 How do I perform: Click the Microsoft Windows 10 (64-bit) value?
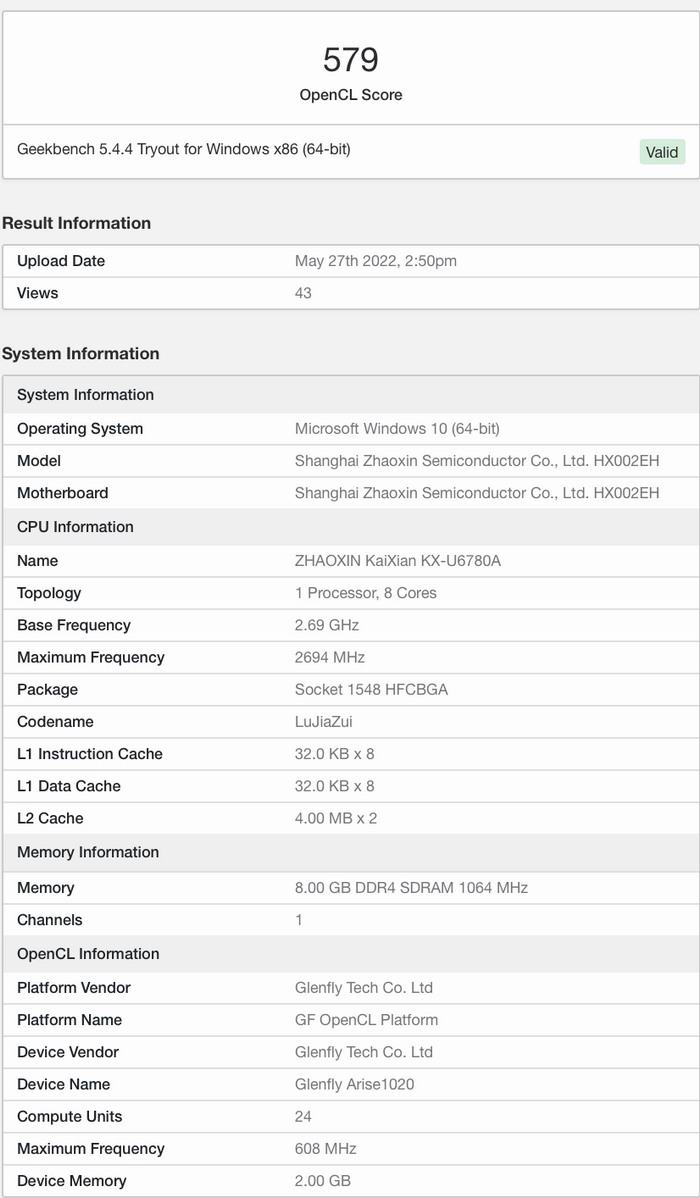tap(397, 429)
